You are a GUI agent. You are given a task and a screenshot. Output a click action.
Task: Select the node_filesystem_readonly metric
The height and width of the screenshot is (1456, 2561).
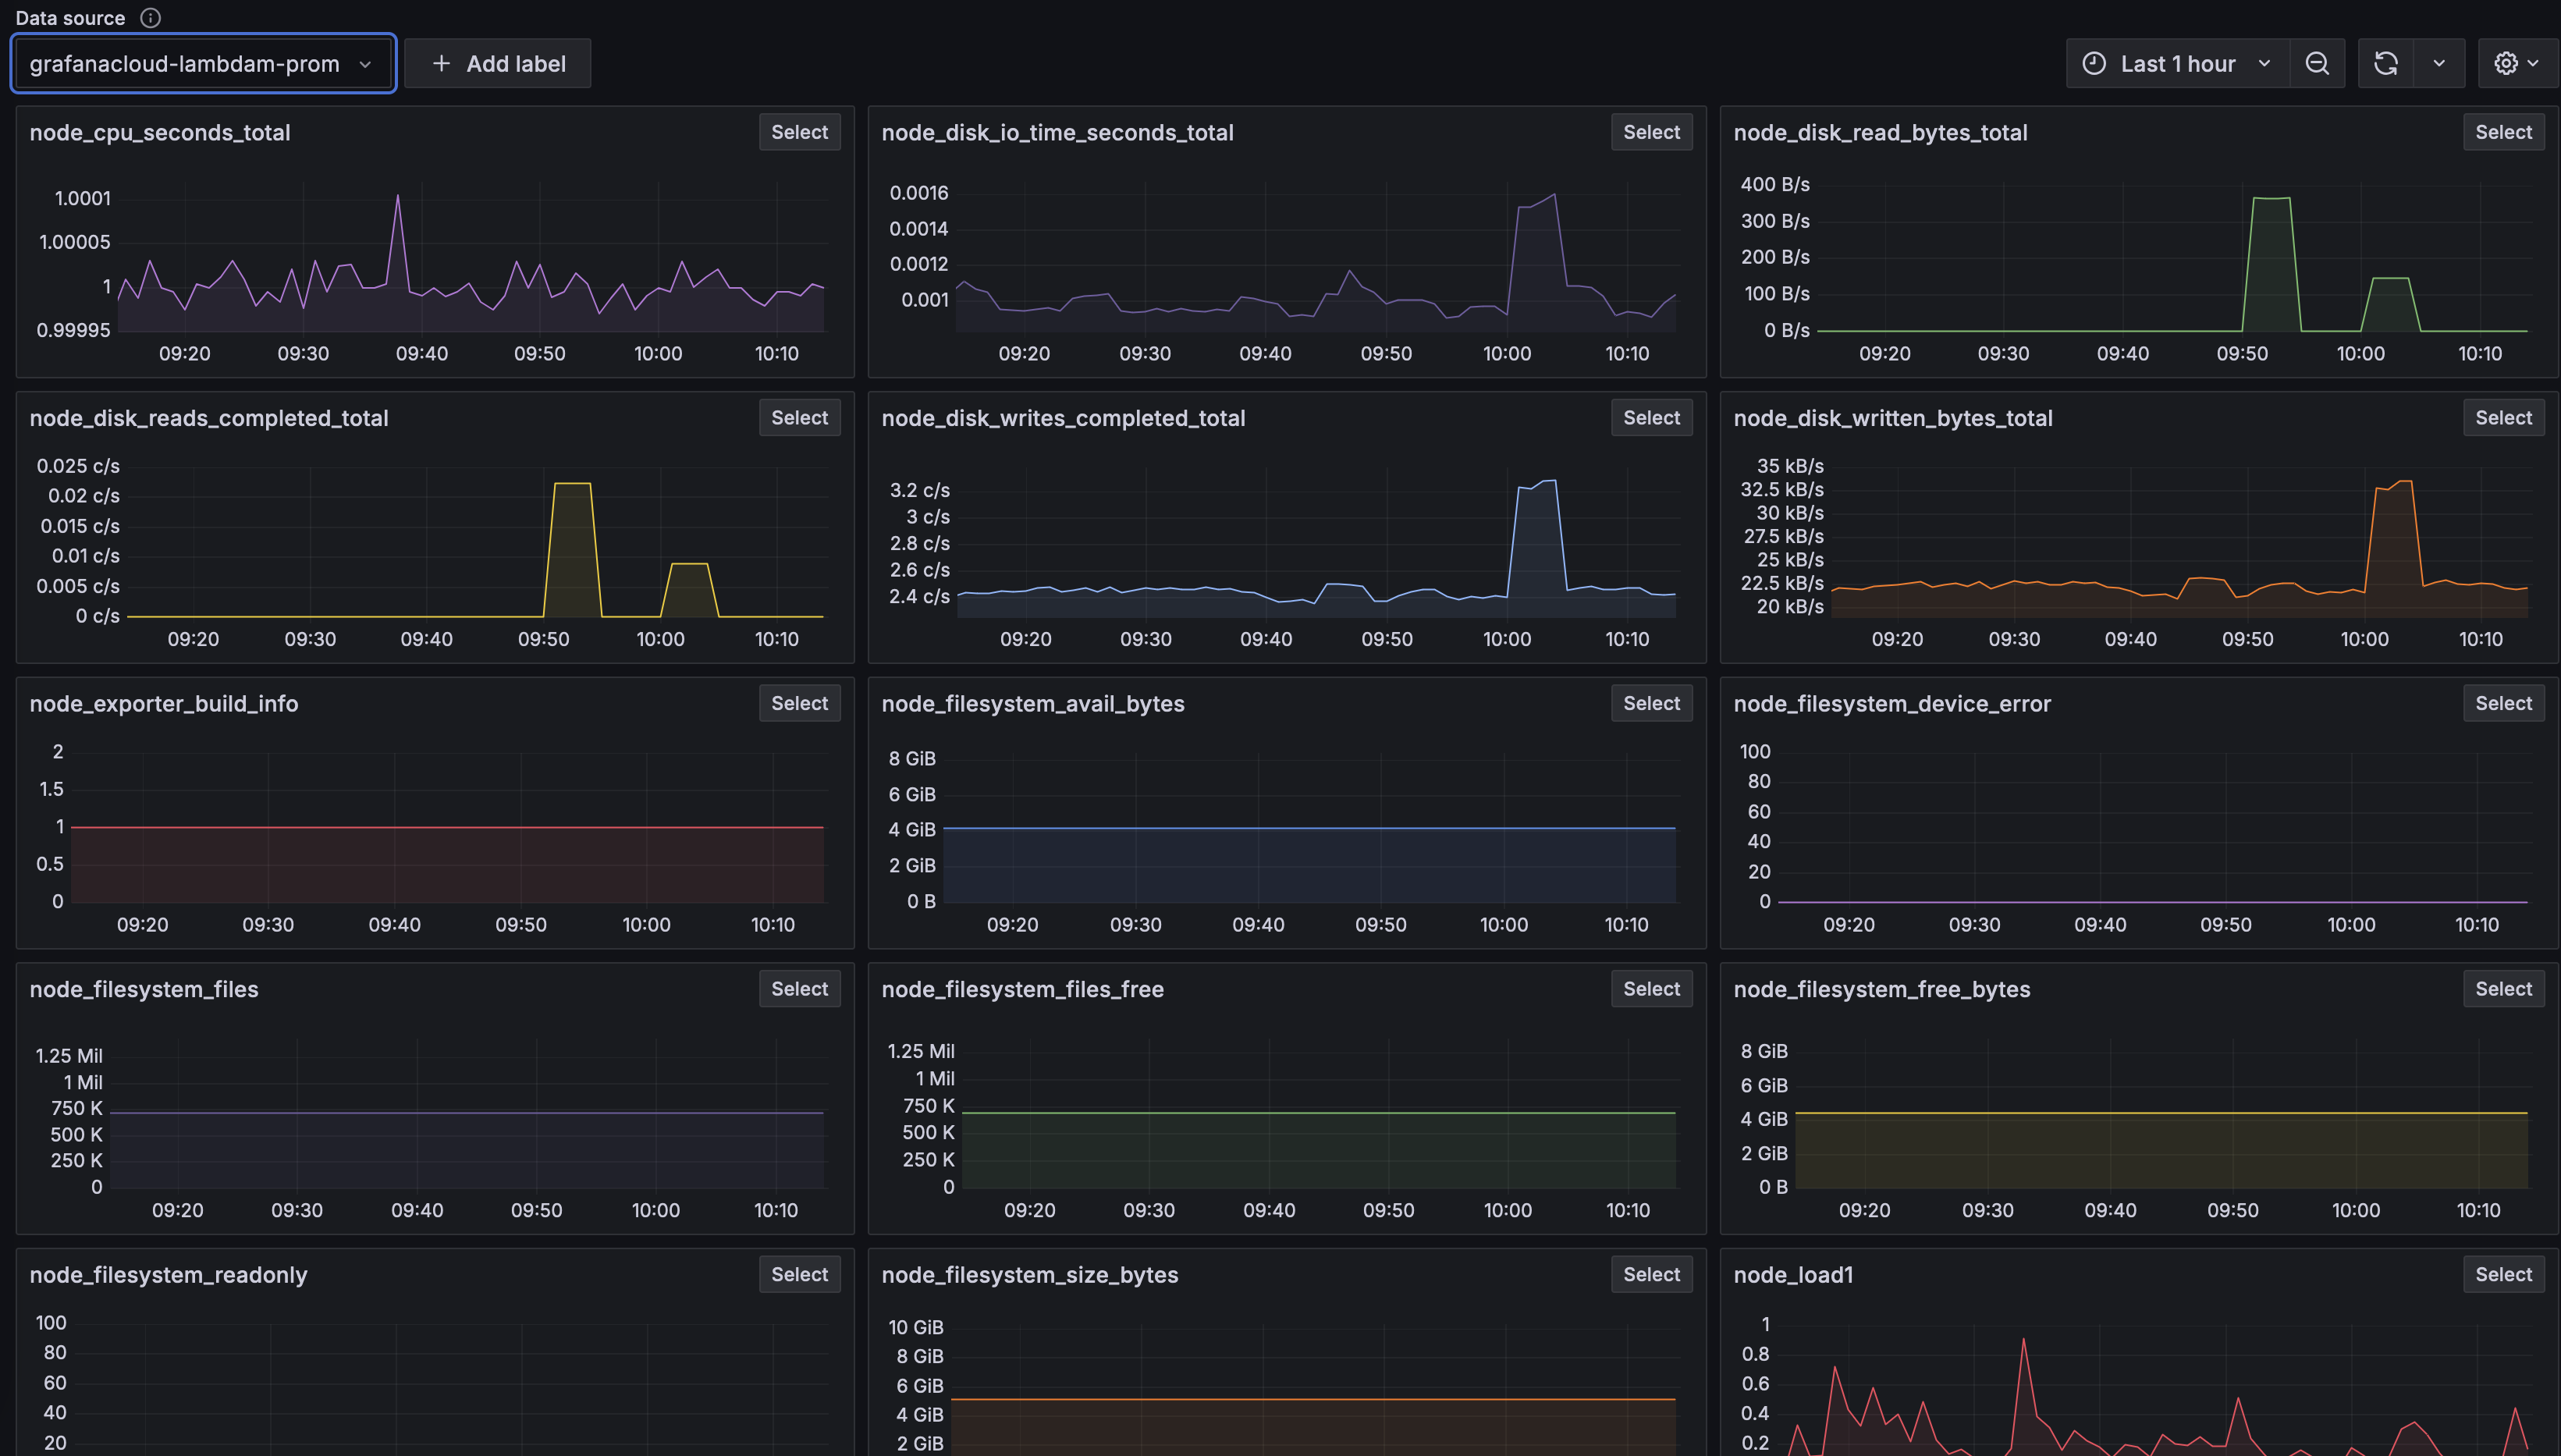pyautogui.click(x=799, y=1274)
